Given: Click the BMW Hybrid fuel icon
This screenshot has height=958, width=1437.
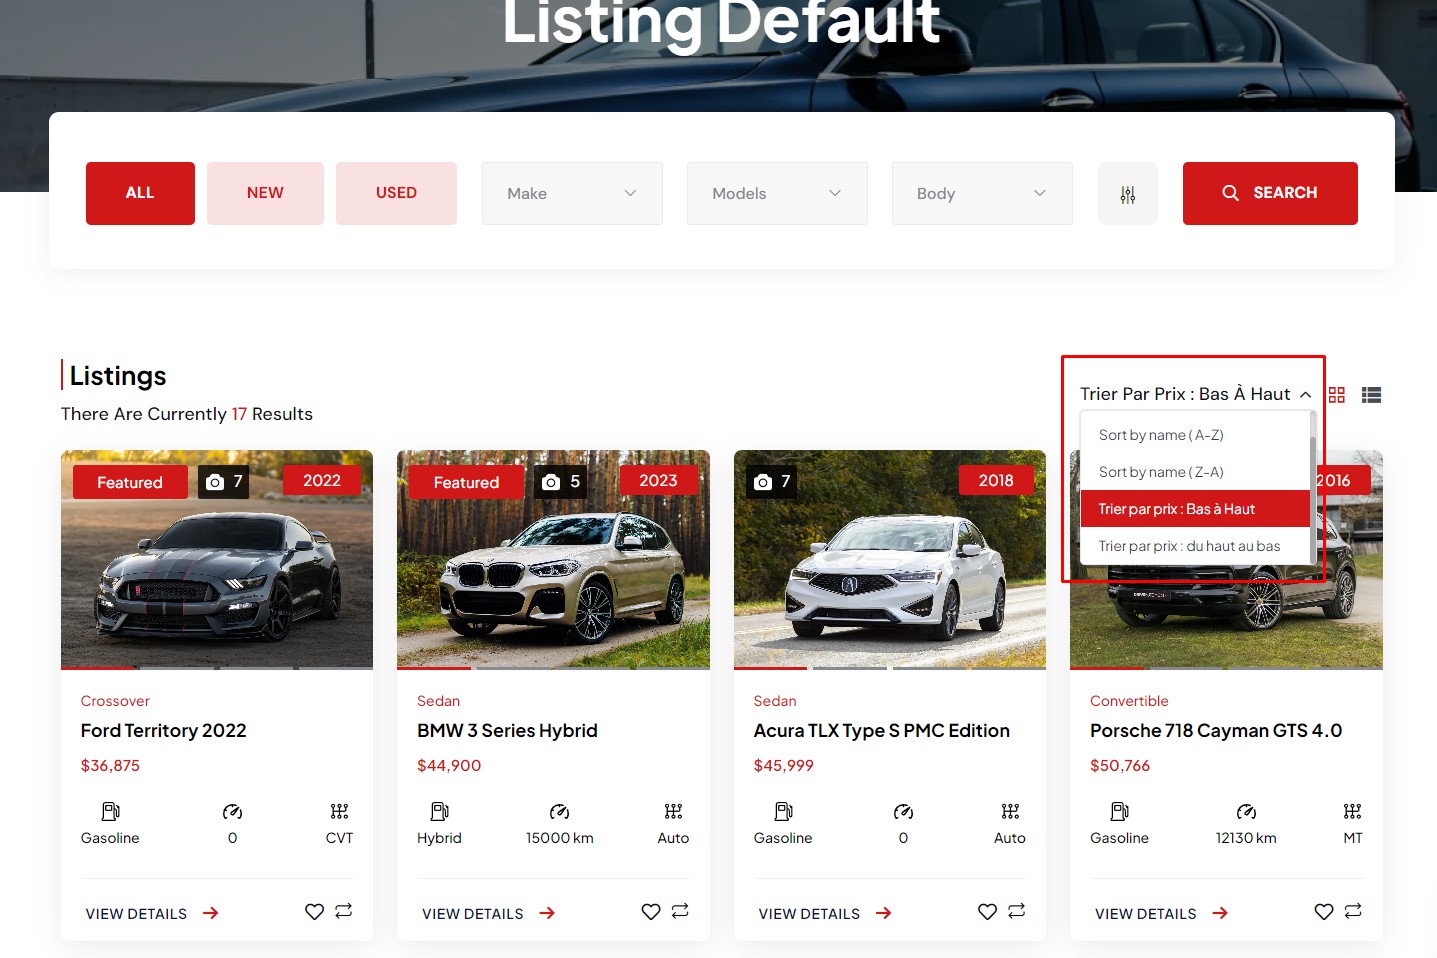Looking at the screenshot, I should (439, 811).
